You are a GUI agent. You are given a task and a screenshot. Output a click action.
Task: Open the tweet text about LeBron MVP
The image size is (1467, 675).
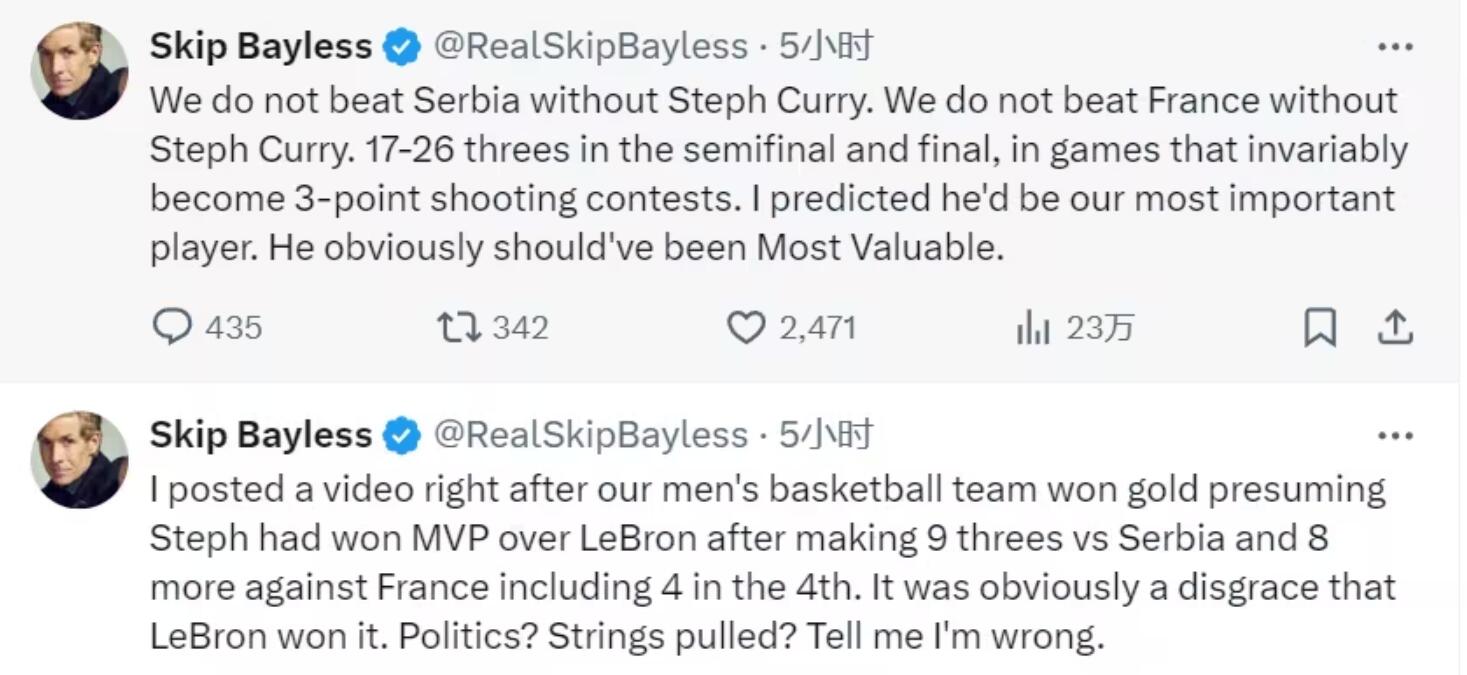point(770,562)
